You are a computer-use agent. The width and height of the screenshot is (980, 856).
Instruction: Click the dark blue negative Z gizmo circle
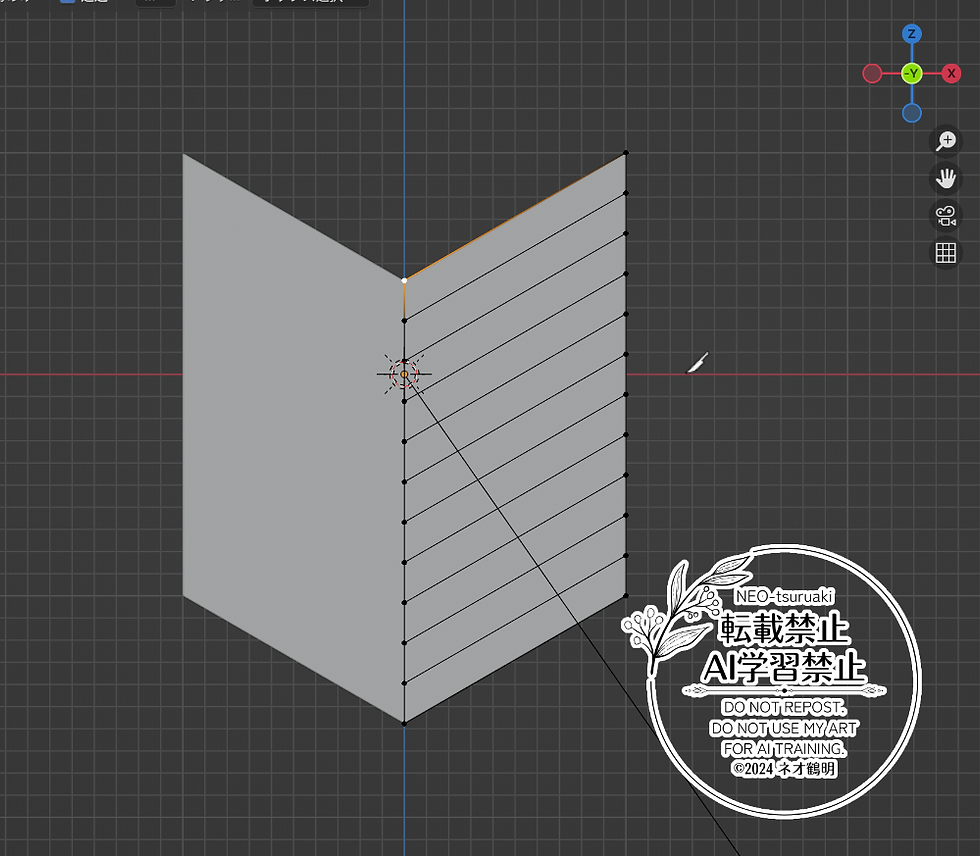pyautogui.click(x=912, y=113)
